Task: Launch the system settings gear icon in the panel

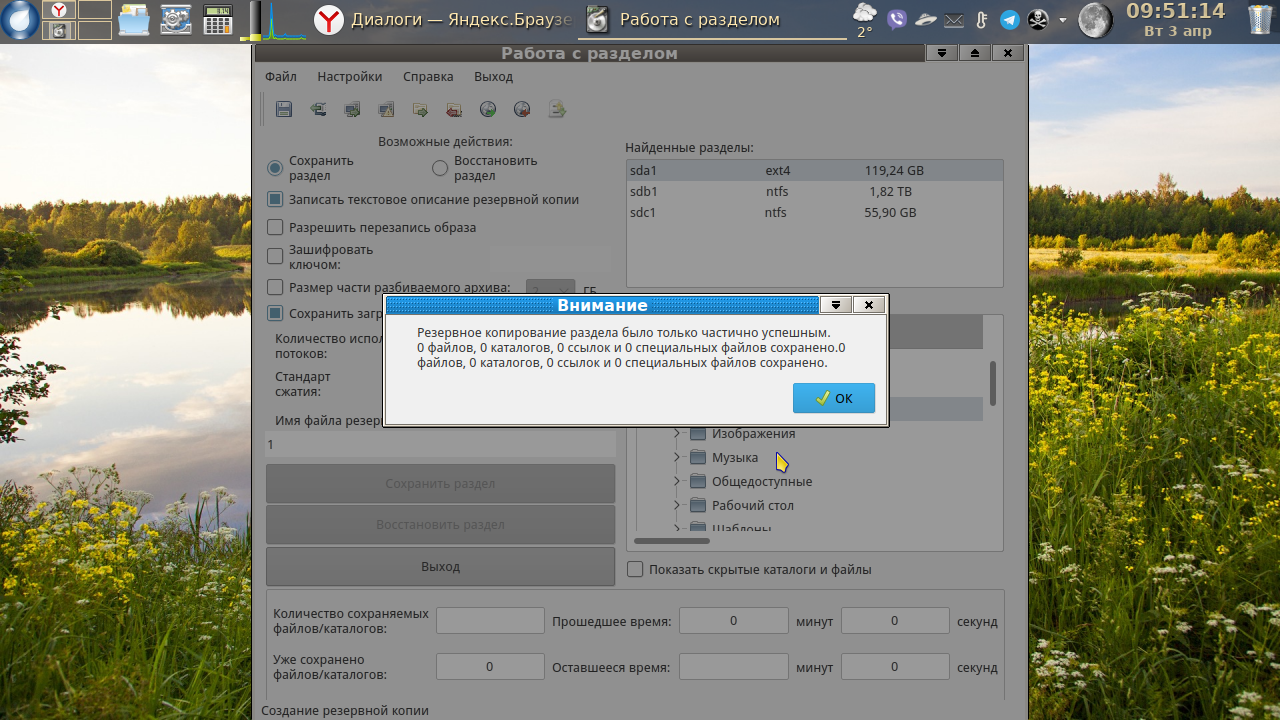Action: [176, 20]
